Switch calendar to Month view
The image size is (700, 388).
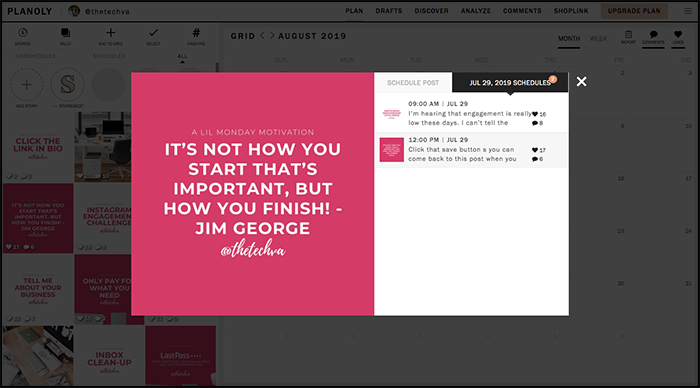(569, 39)
